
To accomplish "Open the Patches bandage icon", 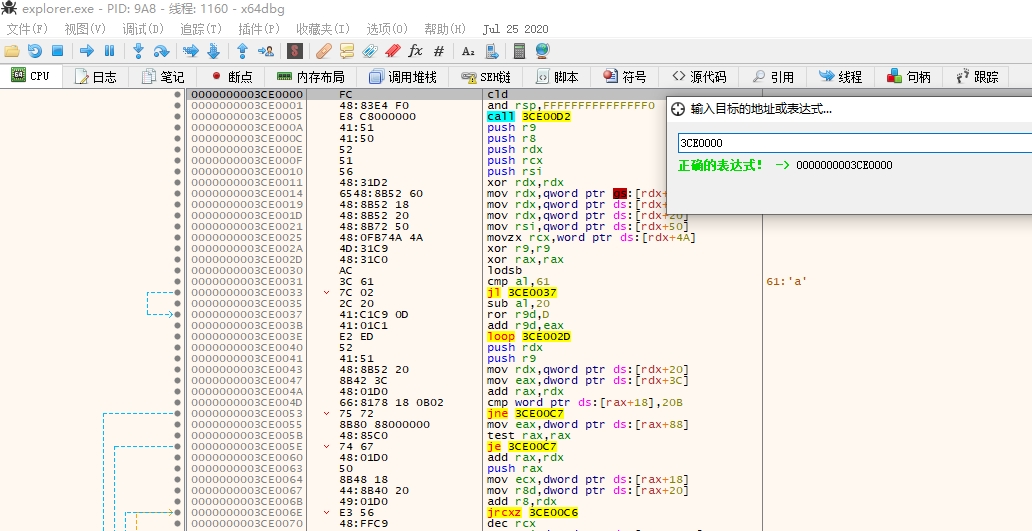I will click(323, 50).
